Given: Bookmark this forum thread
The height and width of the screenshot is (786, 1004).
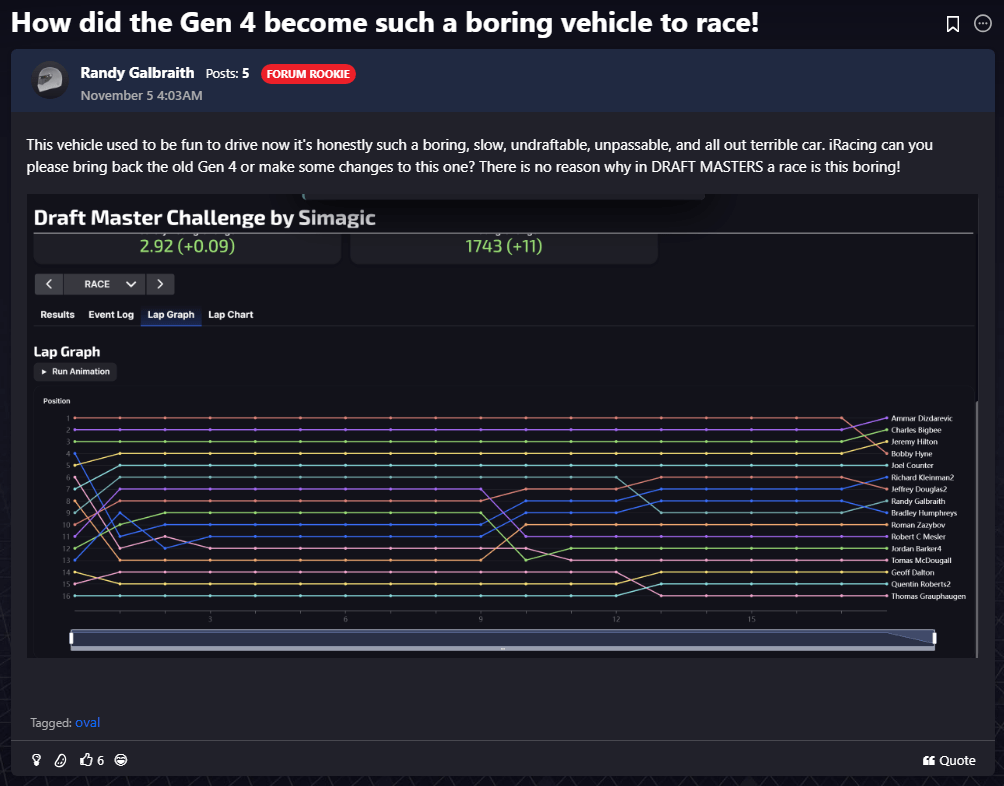Looking at the screenshot, I should tap(953, 24).
